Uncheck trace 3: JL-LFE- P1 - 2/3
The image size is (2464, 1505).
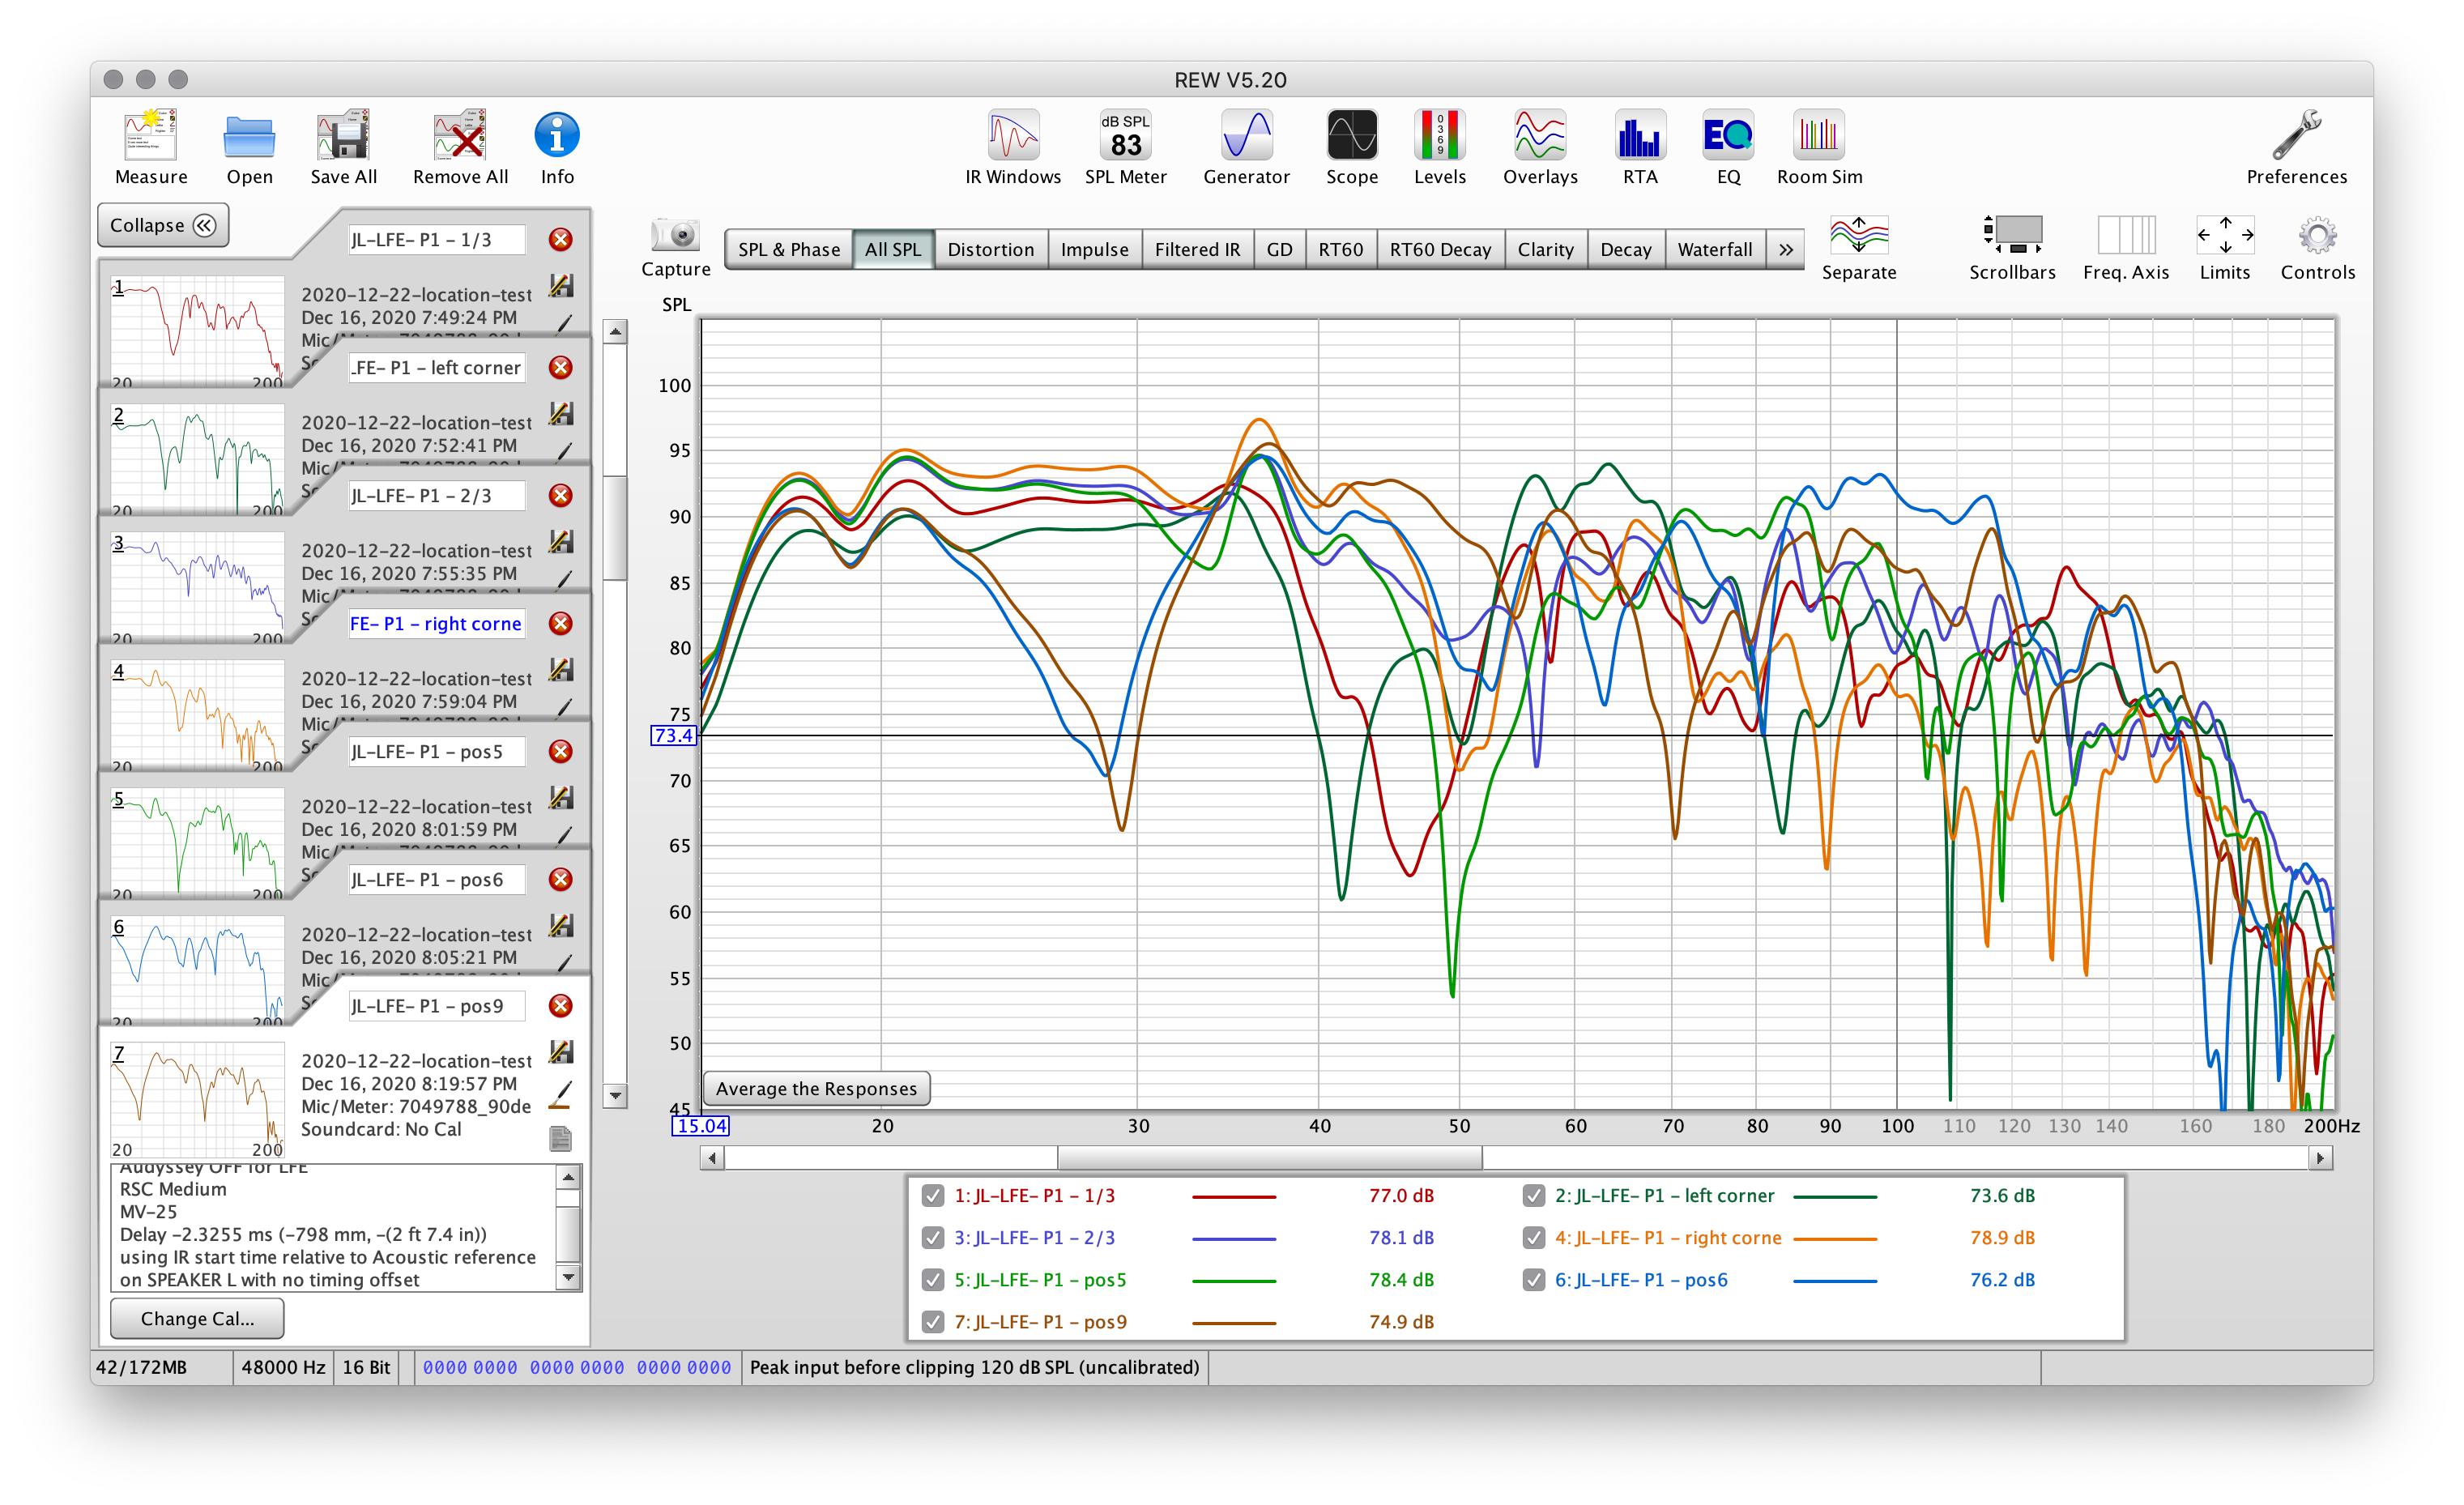[933, 1238]
